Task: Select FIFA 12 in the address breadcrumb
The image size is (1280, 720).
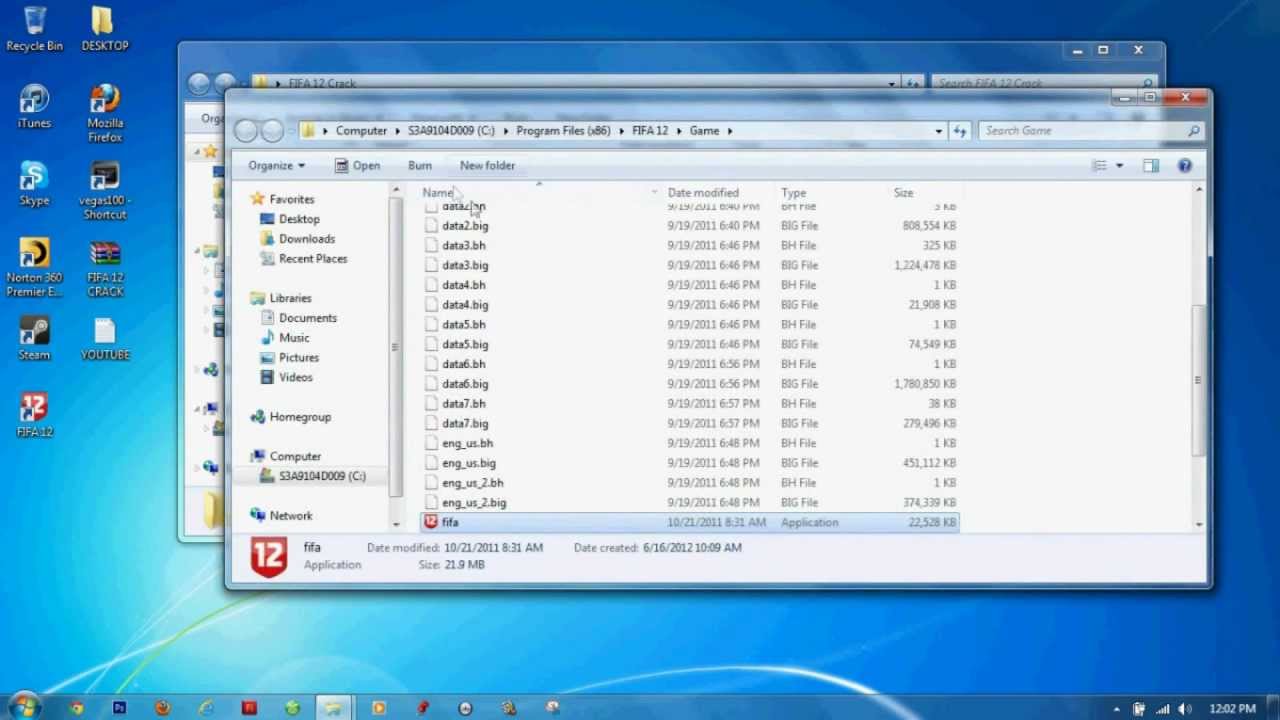Action: pyautogui.click(x=650, y=131)
